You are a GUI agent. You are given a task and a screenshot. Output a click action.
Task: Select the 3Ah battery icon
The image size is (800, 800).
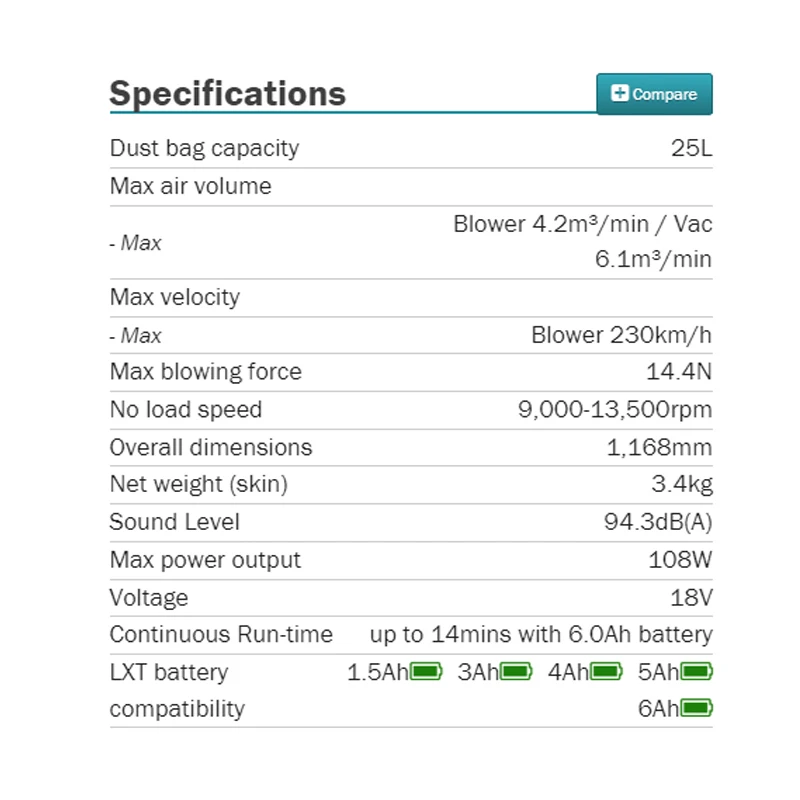coord(516,671)
